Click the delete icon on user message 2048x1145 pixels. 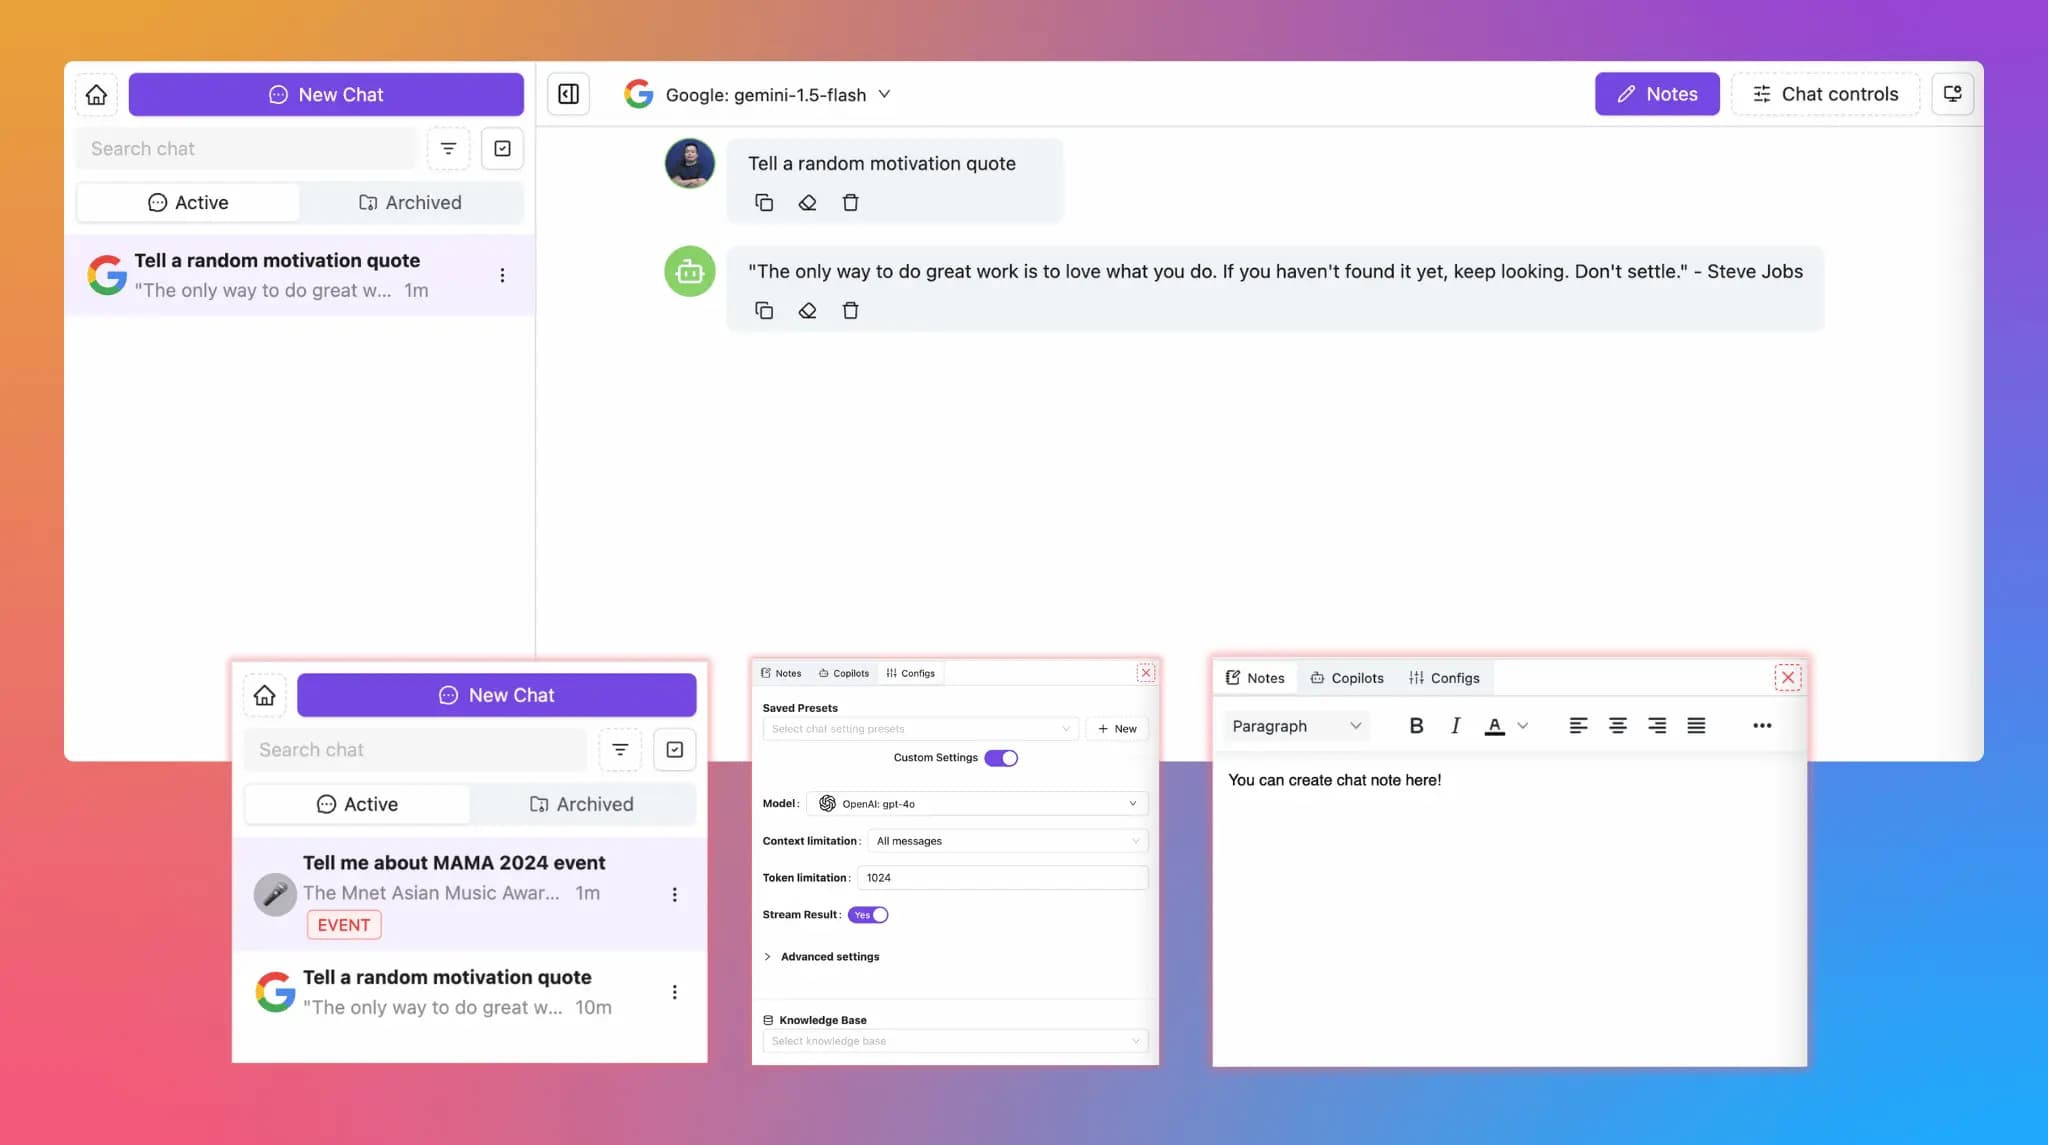[x=850, y=203]
